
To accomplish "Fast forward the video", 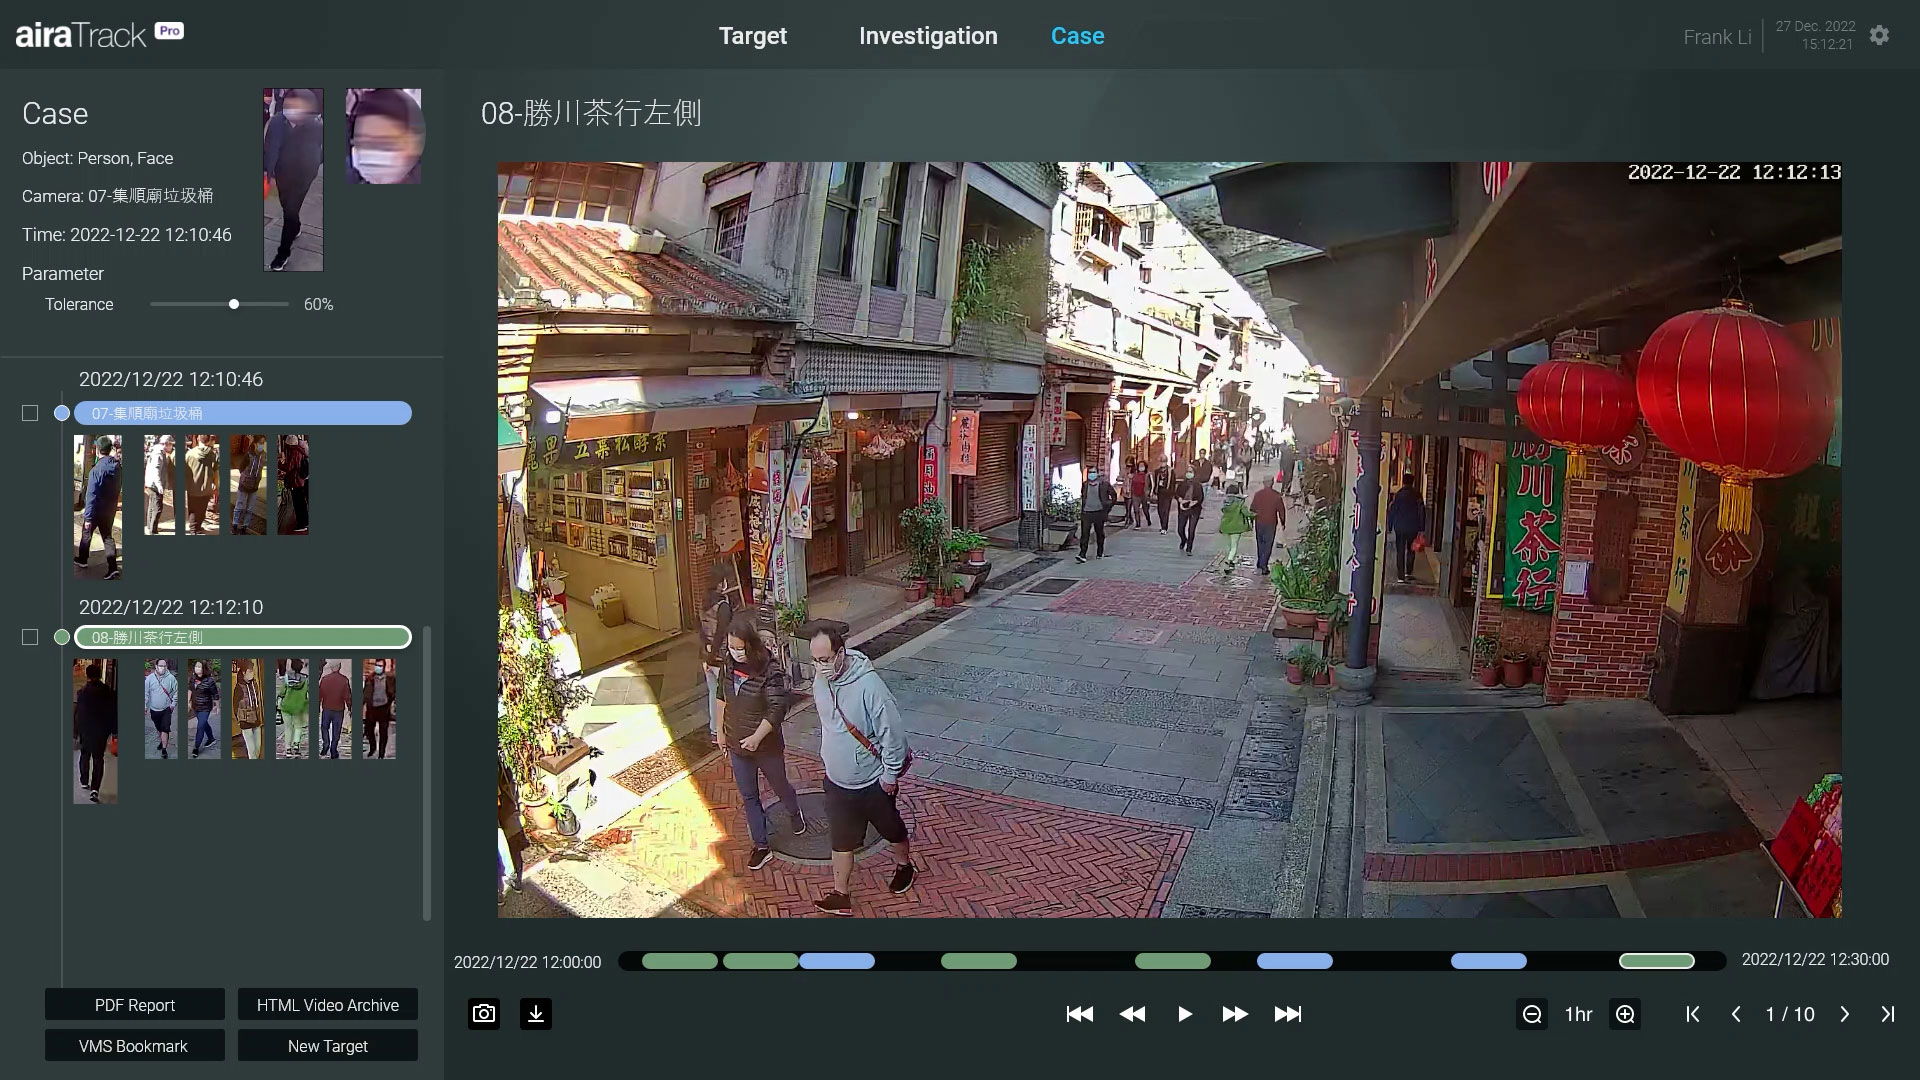I will tap(1235, 1014).
